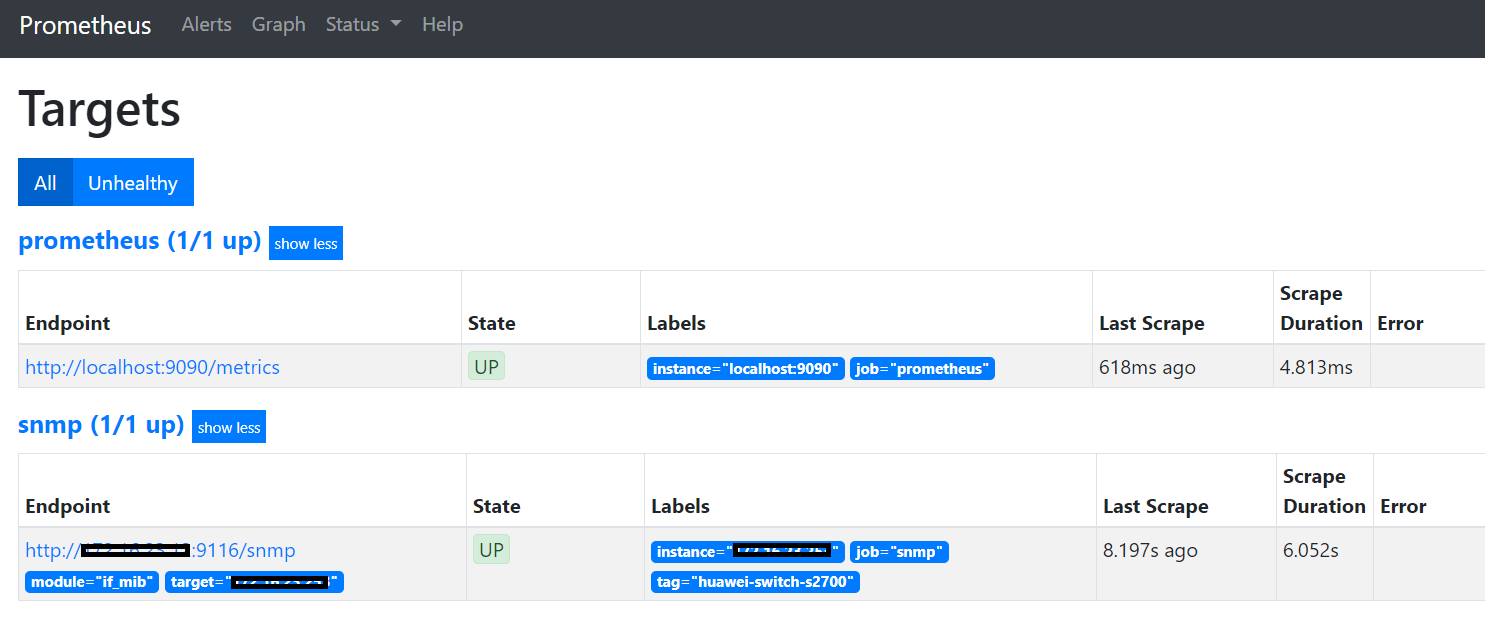Screen dimensions: 1485x626
Task: Click Labels column header in snmp table
Action: (x=680, y=506)
